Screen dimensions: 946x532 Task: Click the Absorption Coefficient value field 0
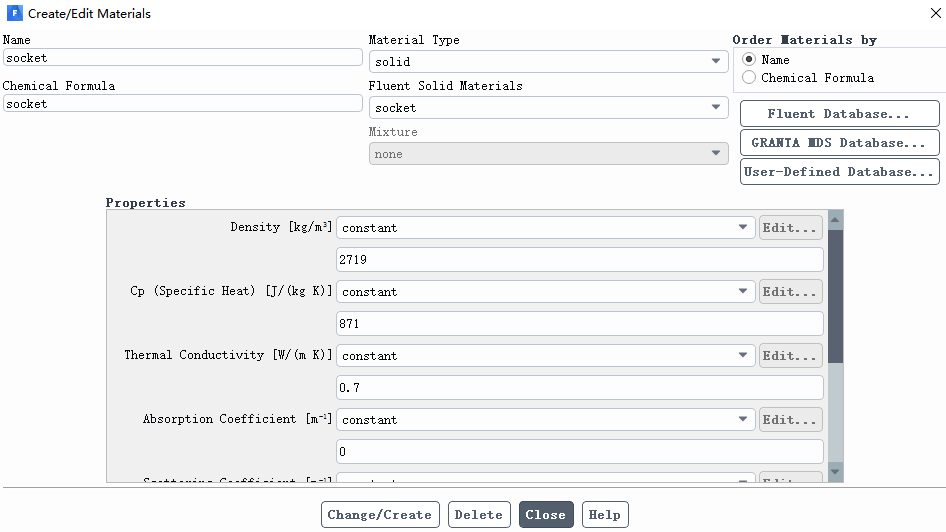pos(580,451)
